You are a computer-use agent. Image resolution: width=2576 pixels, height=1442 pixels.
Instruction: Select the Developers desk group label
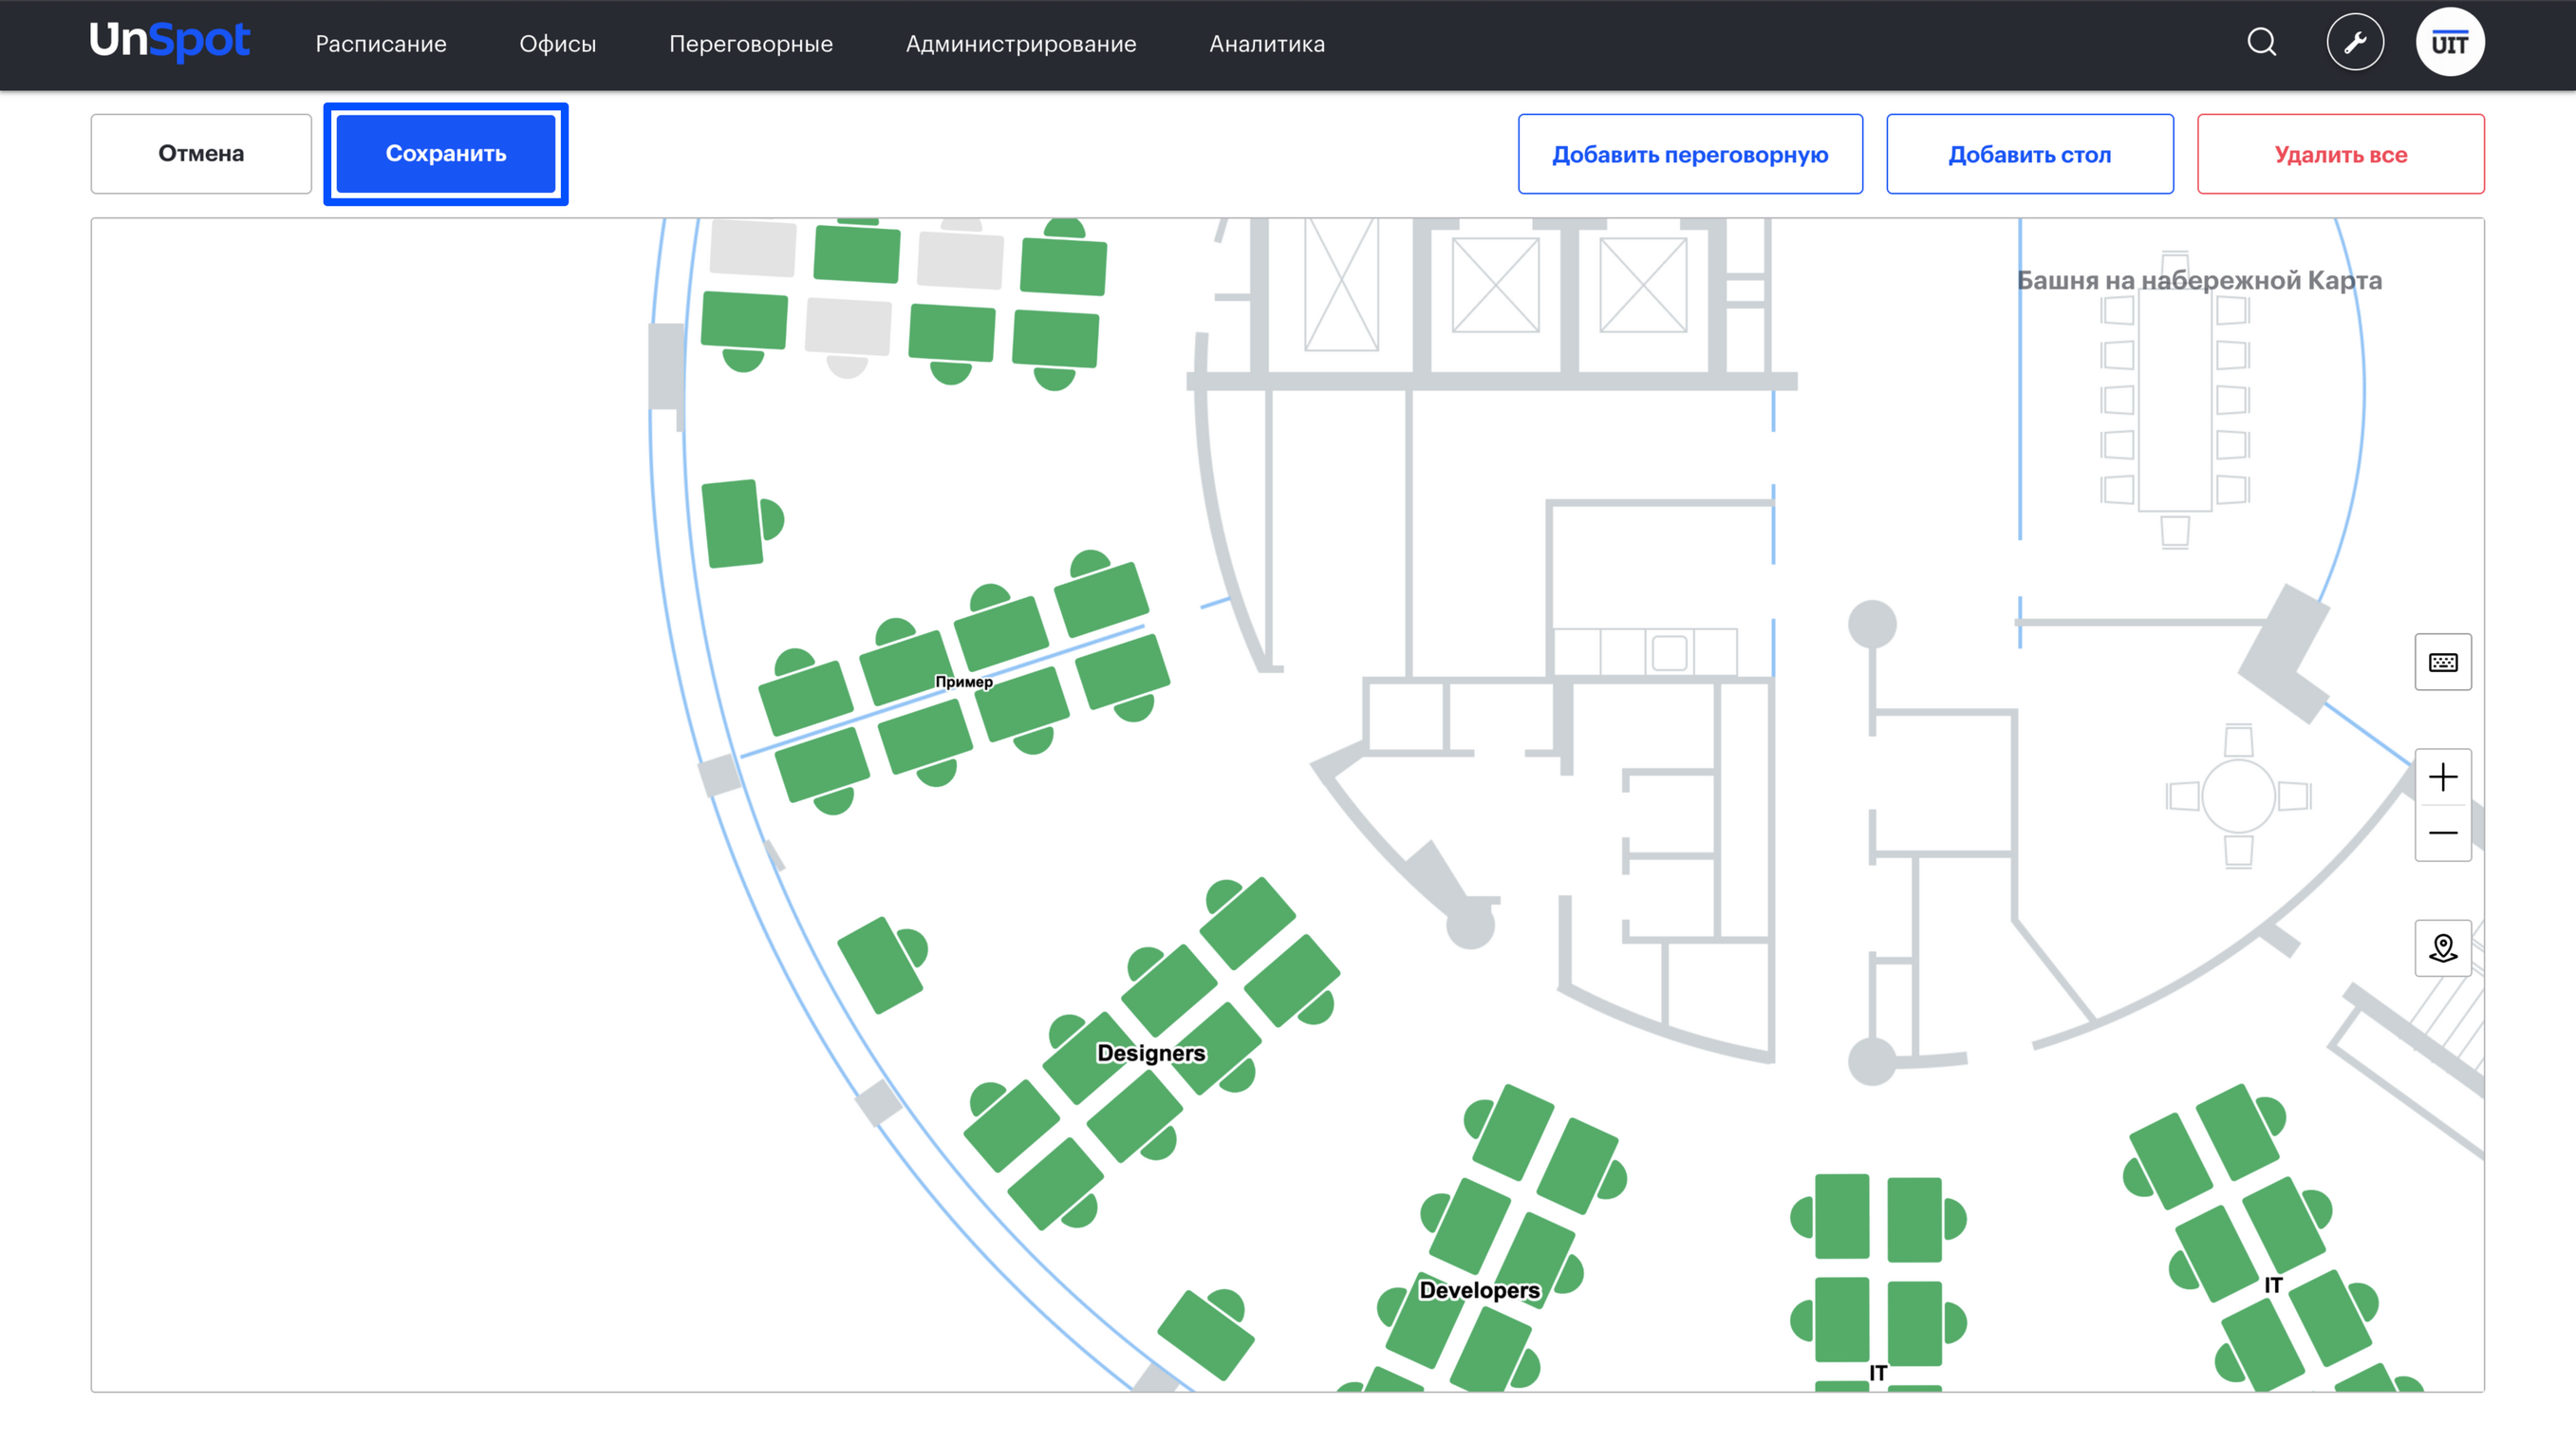point(1479,1290)
